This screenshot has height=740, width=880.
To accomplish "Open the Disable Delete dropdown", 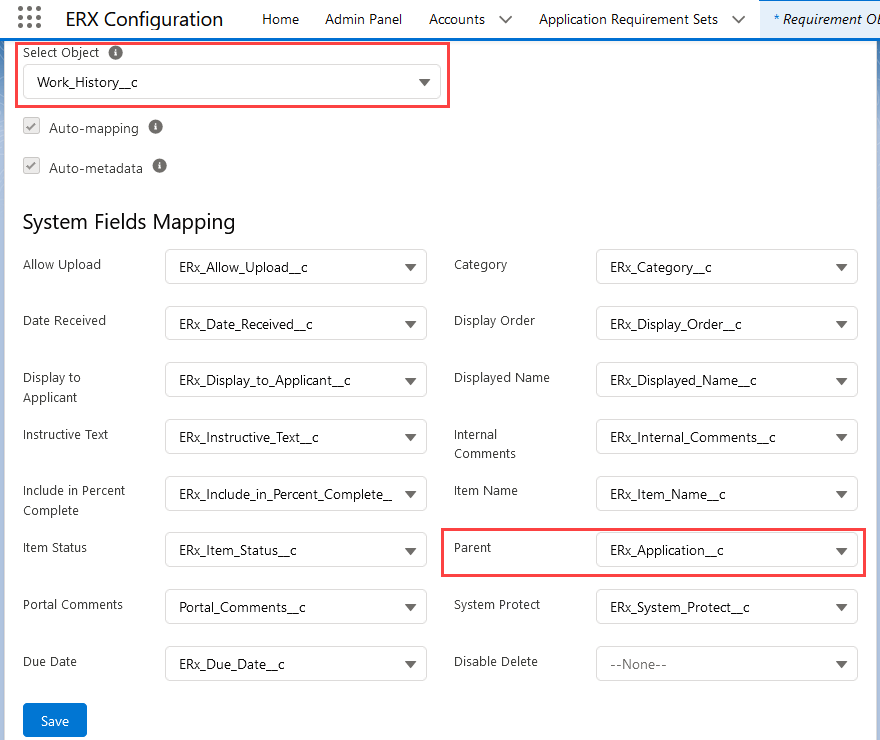I will click(726, 664).
